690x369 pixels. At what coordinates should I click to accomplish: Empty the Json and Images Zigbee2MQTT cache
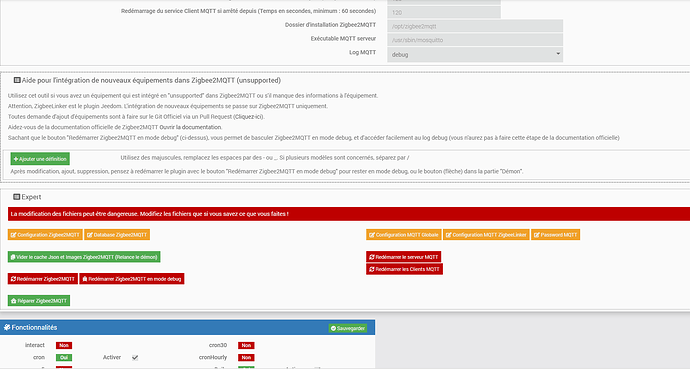coord(84,257)
